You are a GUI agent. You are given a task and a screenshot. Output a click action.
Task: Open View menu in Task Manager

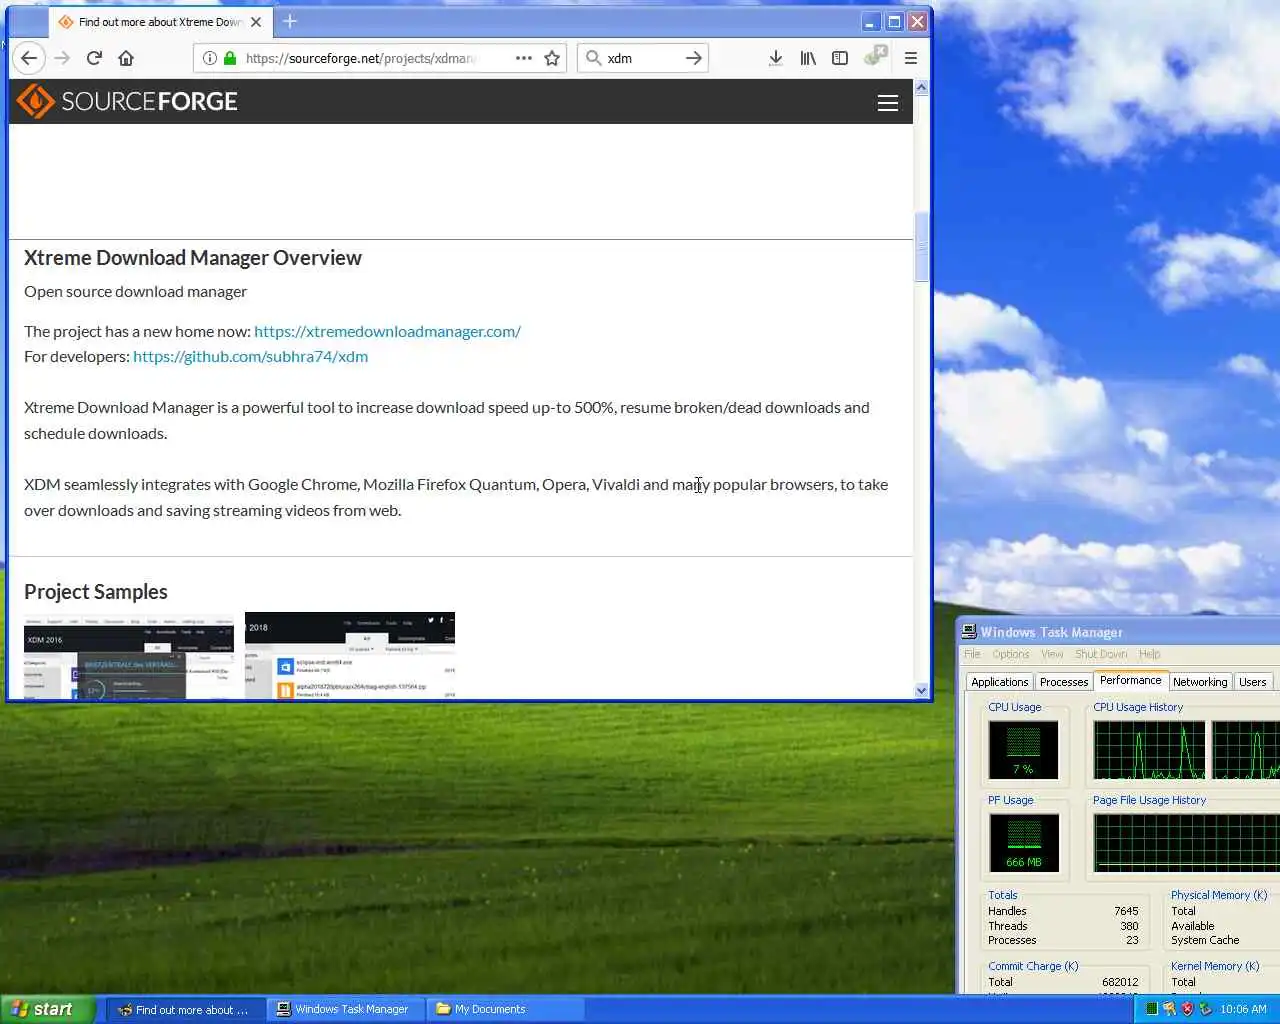pos(1052,654)
